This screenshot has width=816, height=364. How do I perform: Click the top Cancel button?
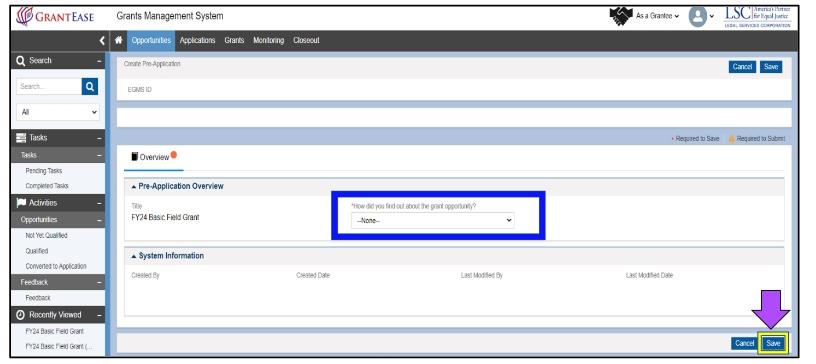click(742, 67)
